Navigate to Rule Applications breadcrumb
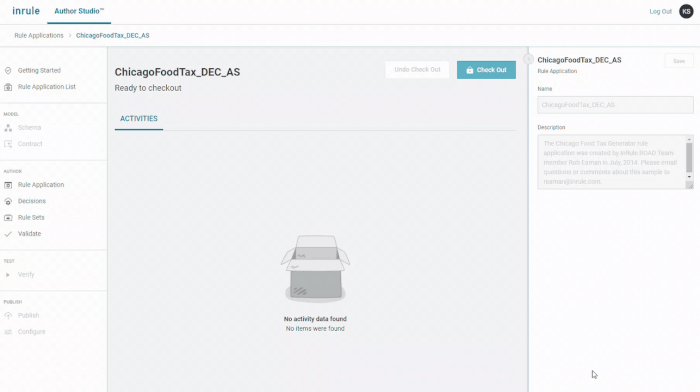 tap(39, 35)
